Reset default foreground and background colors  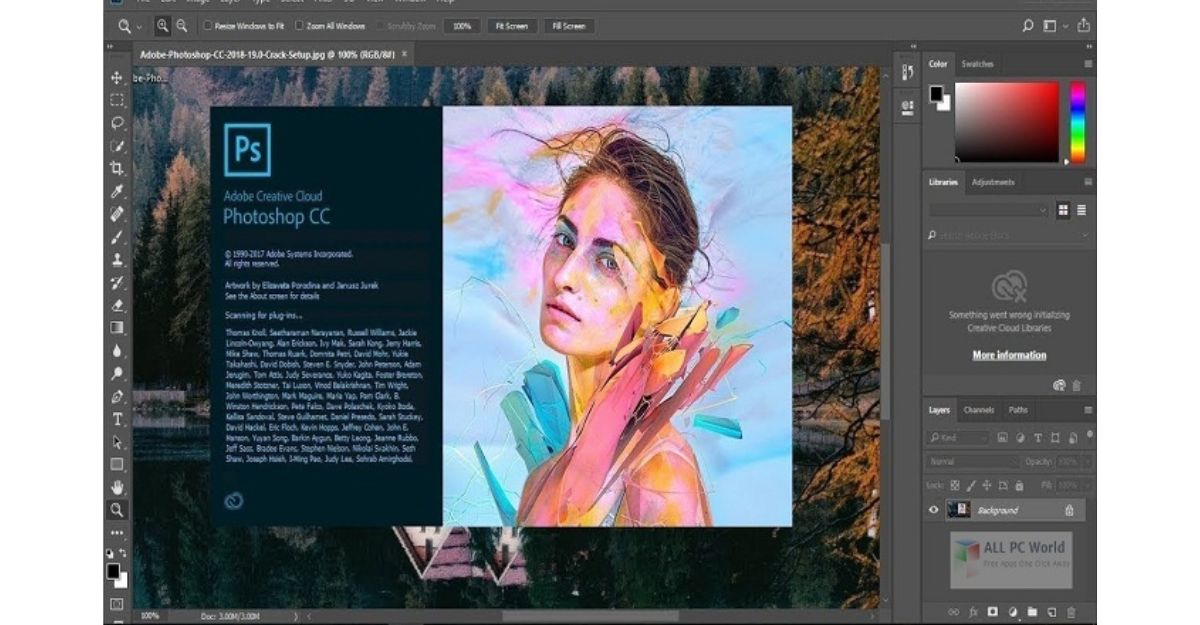tap(109, 553)
